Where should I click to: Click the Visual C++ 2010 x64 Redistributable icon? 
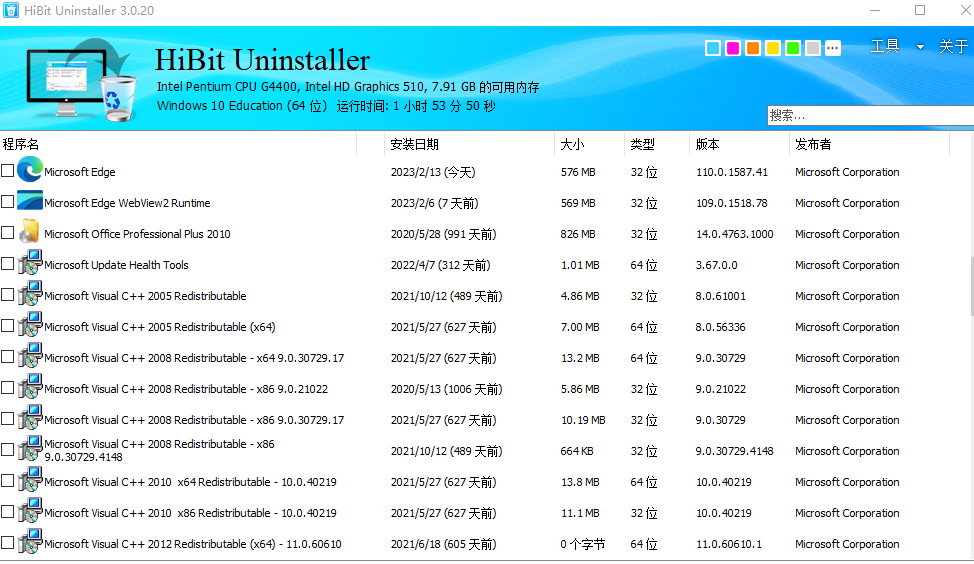[30, 480]
